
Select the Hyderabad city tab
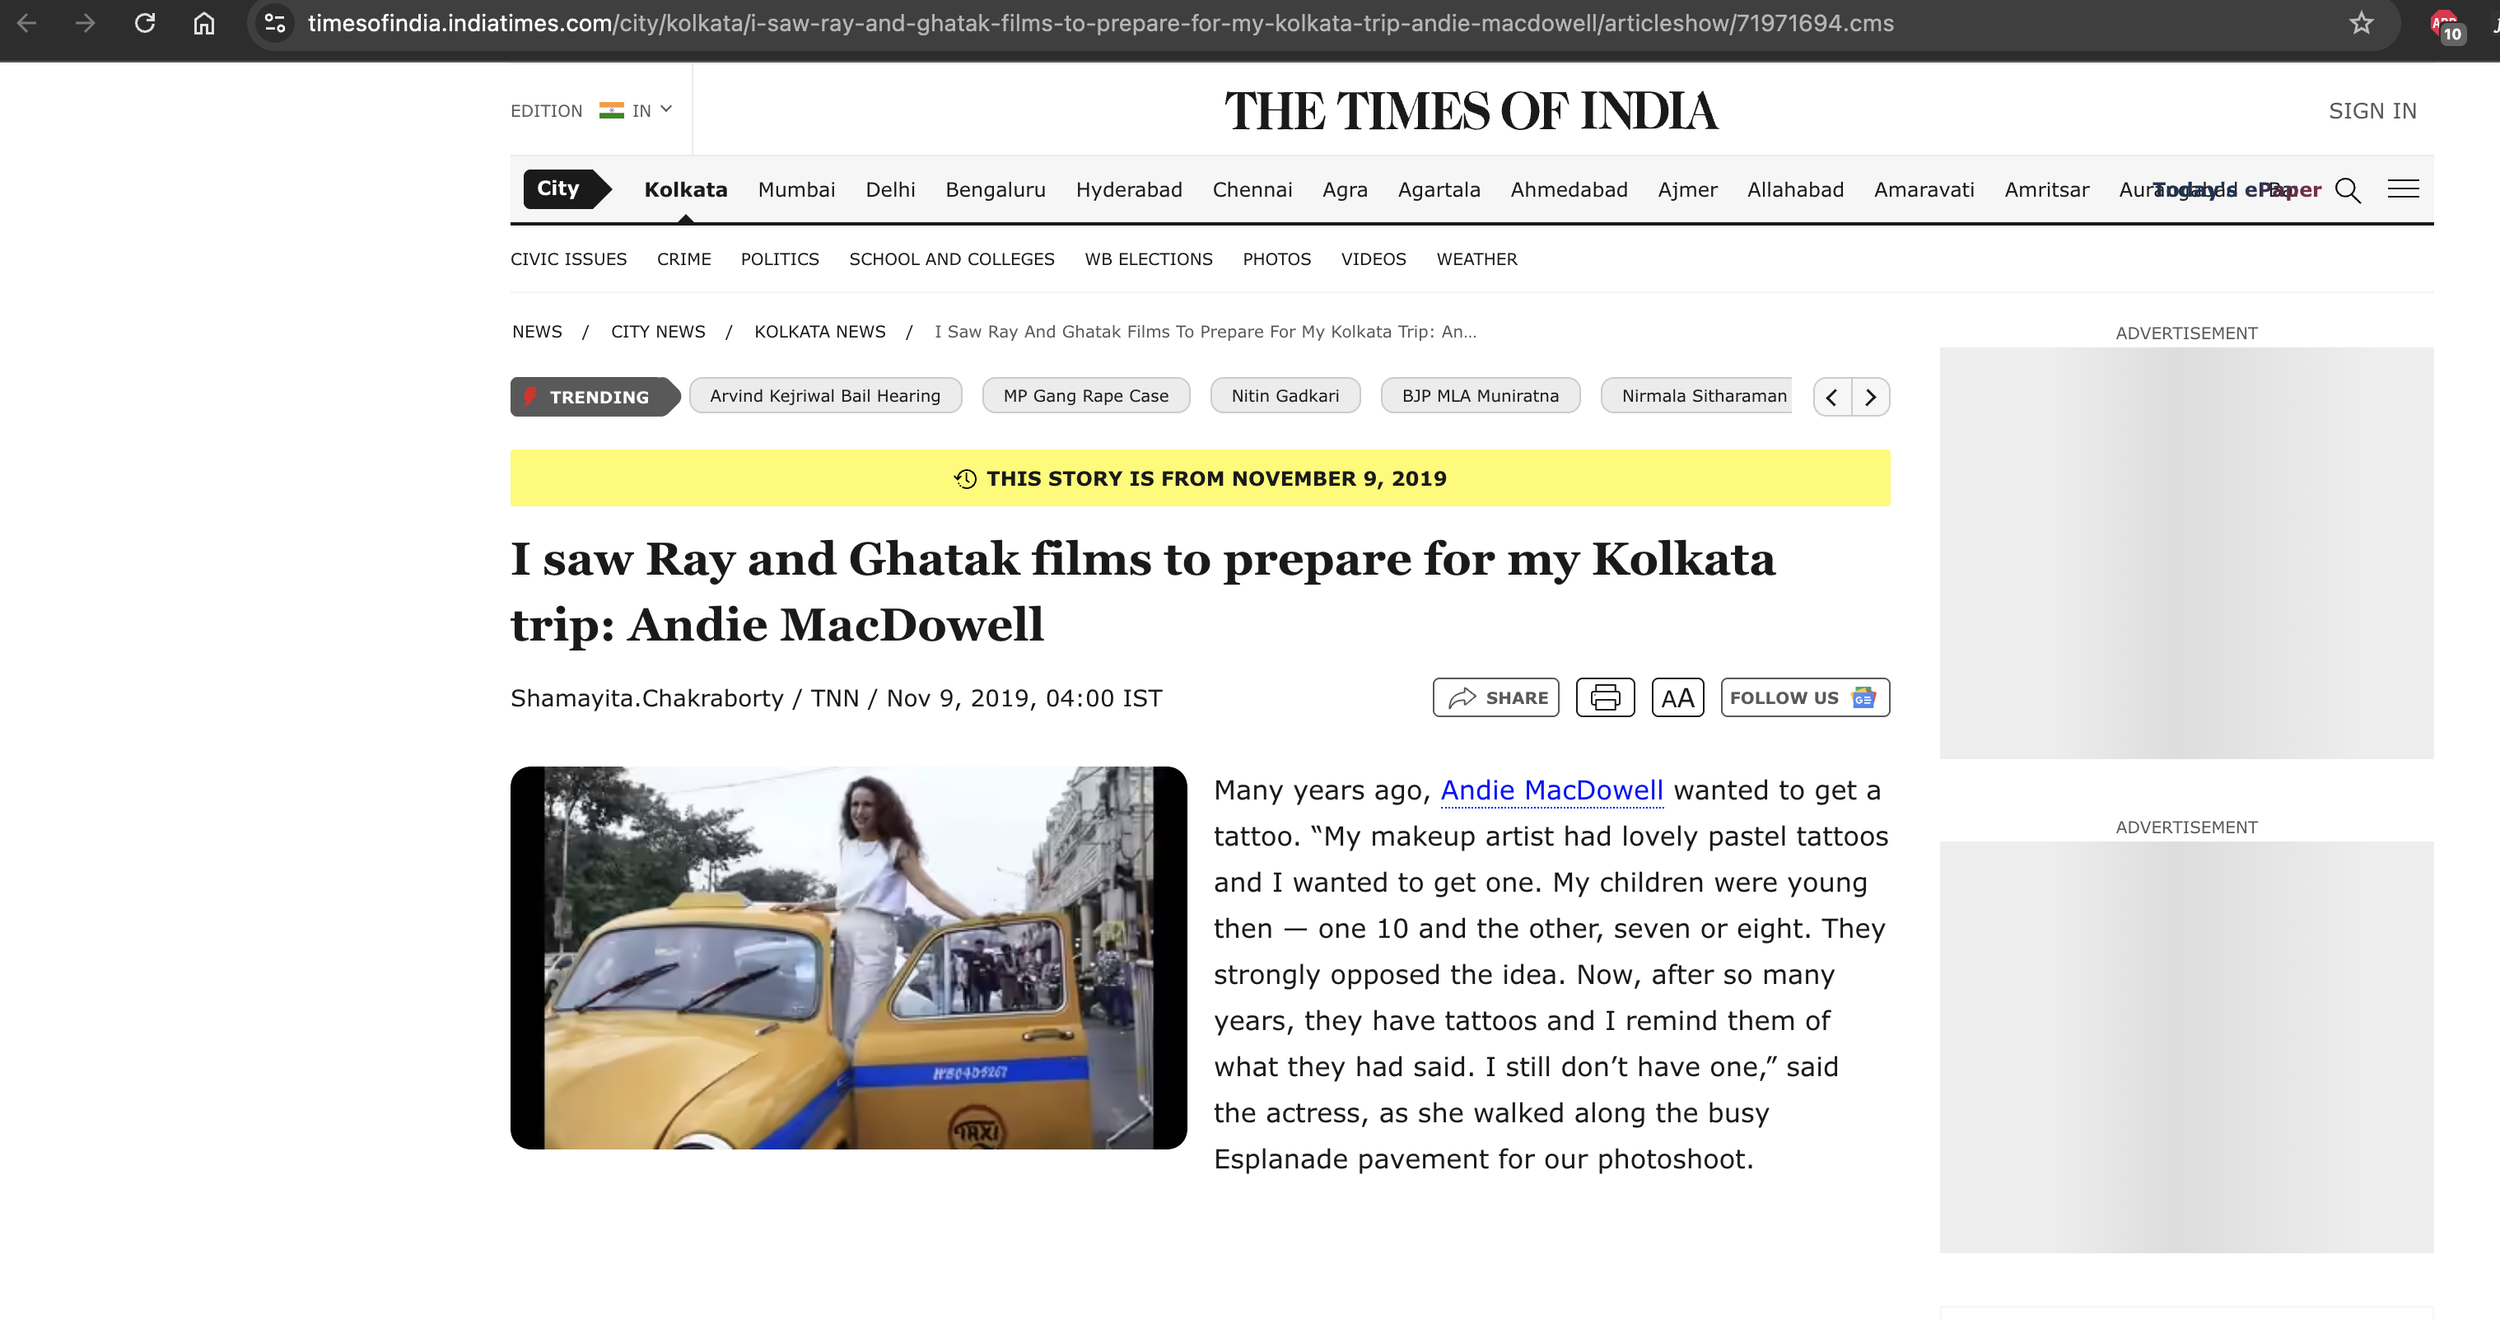tap(1129, 190)
